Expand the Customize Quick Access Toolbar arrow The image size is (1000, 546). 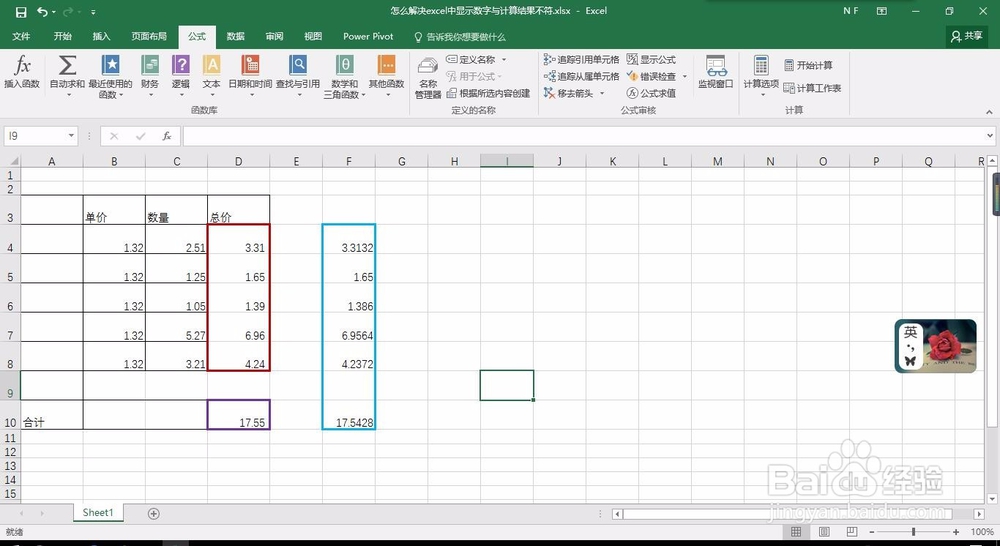tap(93, 12)
